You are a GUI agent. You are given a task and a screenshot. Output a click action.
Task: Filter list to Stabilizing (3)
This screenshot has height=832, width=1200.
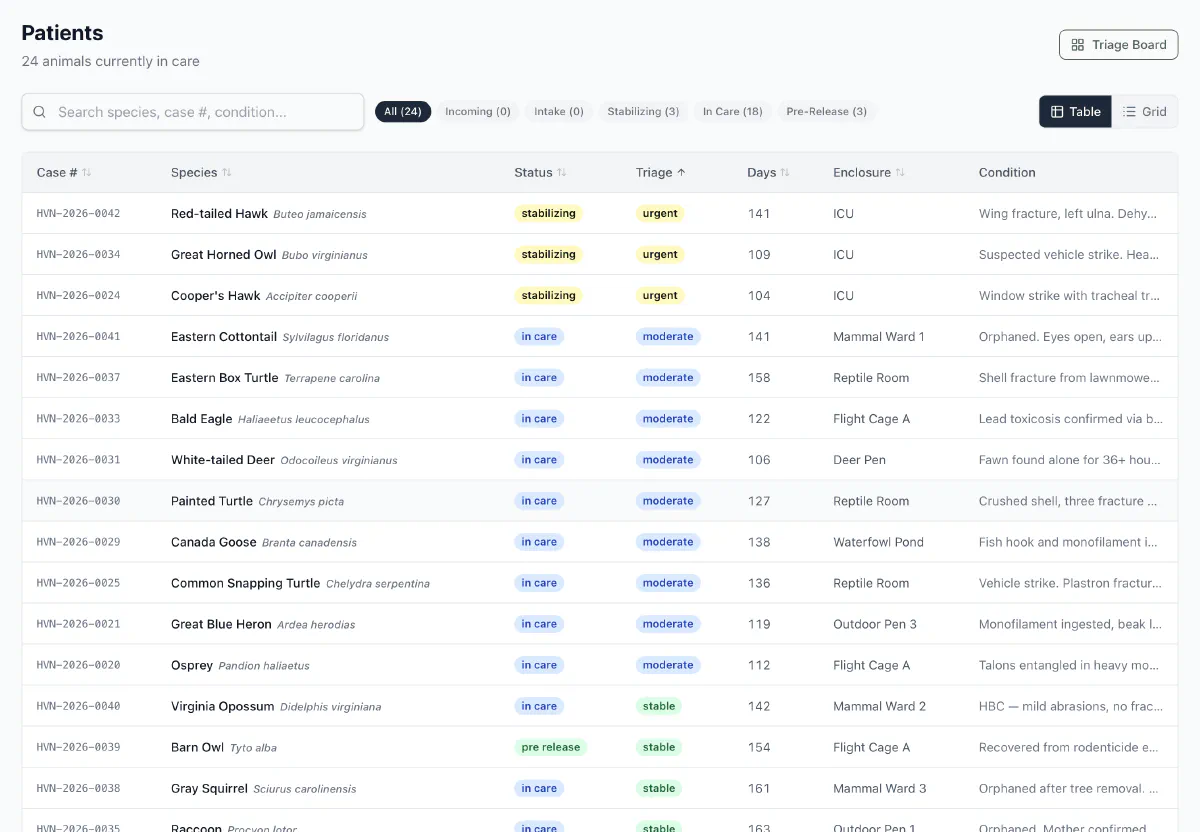pos(643,112)
